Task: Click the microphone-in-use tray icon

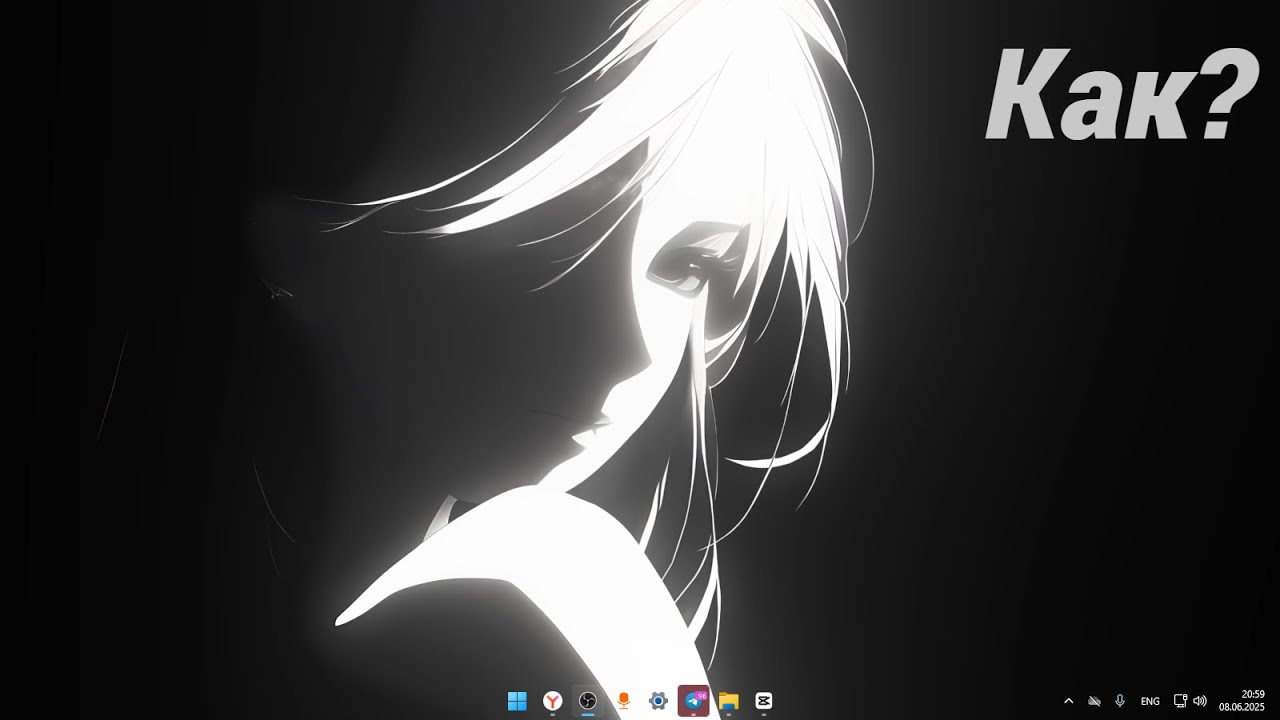Action: coord(1120,701)
